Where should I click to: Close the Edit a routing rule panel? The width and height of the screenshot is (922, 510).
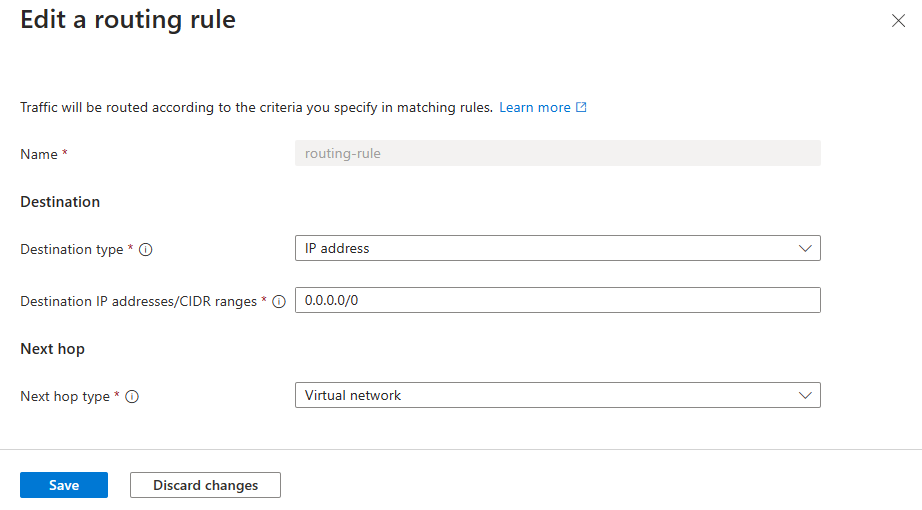[x=898, y=21]
